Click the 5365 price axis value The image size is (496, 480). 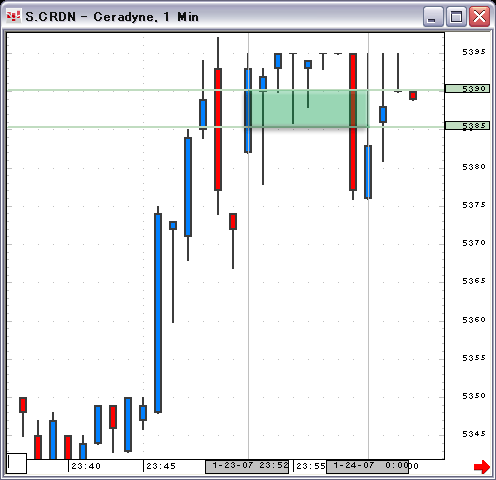(x=474, y=281)
